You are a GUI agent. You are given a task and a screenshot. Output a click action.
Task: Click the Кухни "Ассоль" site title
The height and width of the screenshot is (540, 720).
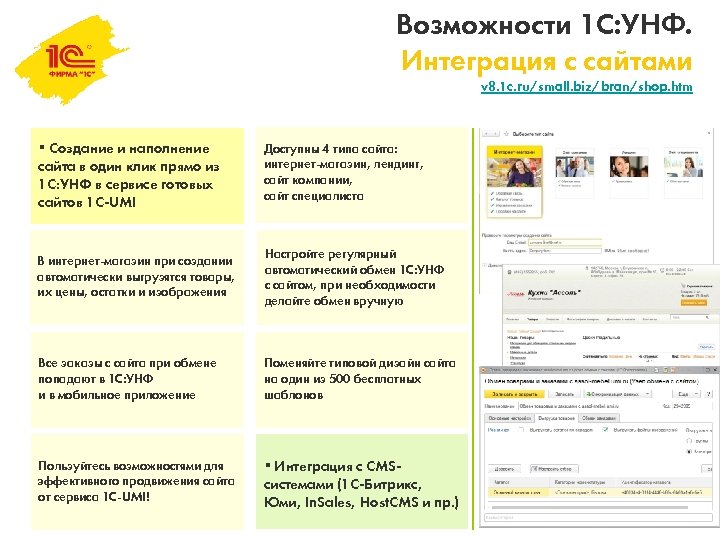click(554, 292)
